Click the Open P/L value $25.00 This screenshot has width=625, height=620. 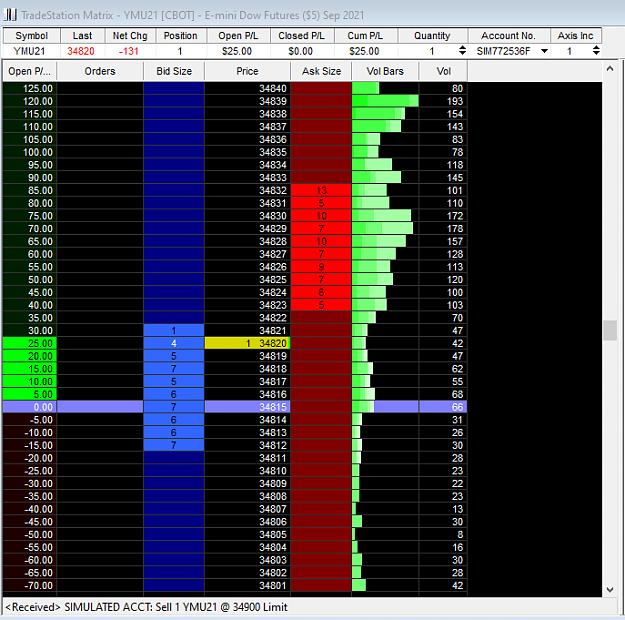(237, 51)
